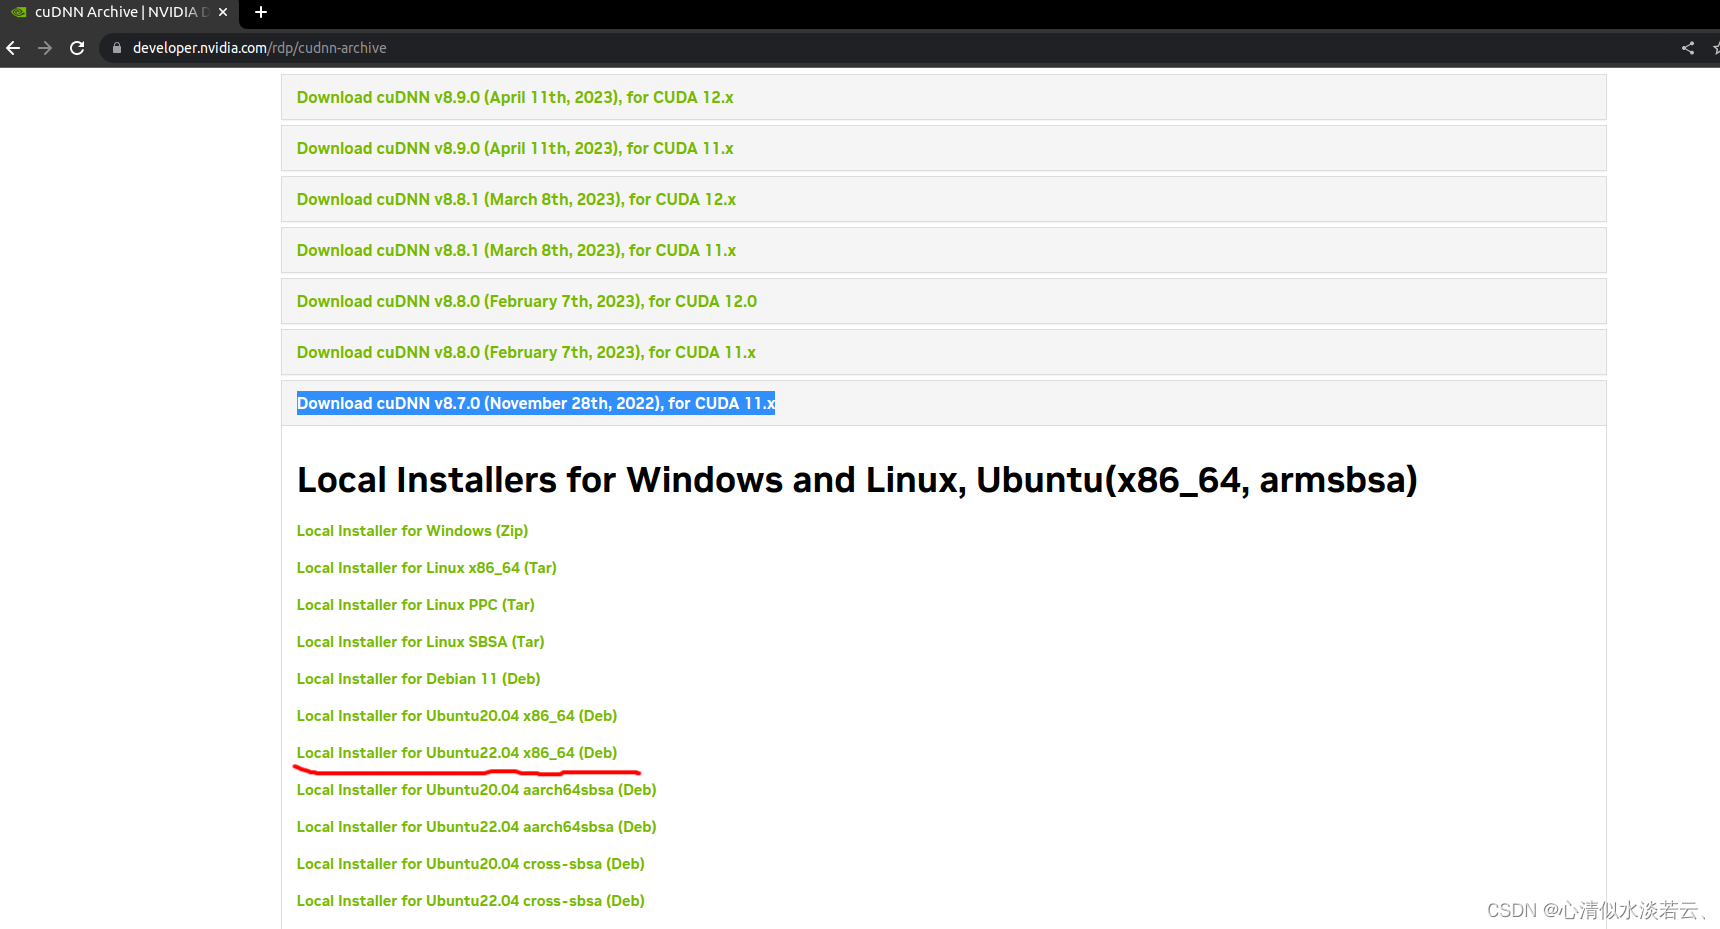Share this page via share icon
Viewport: 1720px width, 929px height.
1688,48
